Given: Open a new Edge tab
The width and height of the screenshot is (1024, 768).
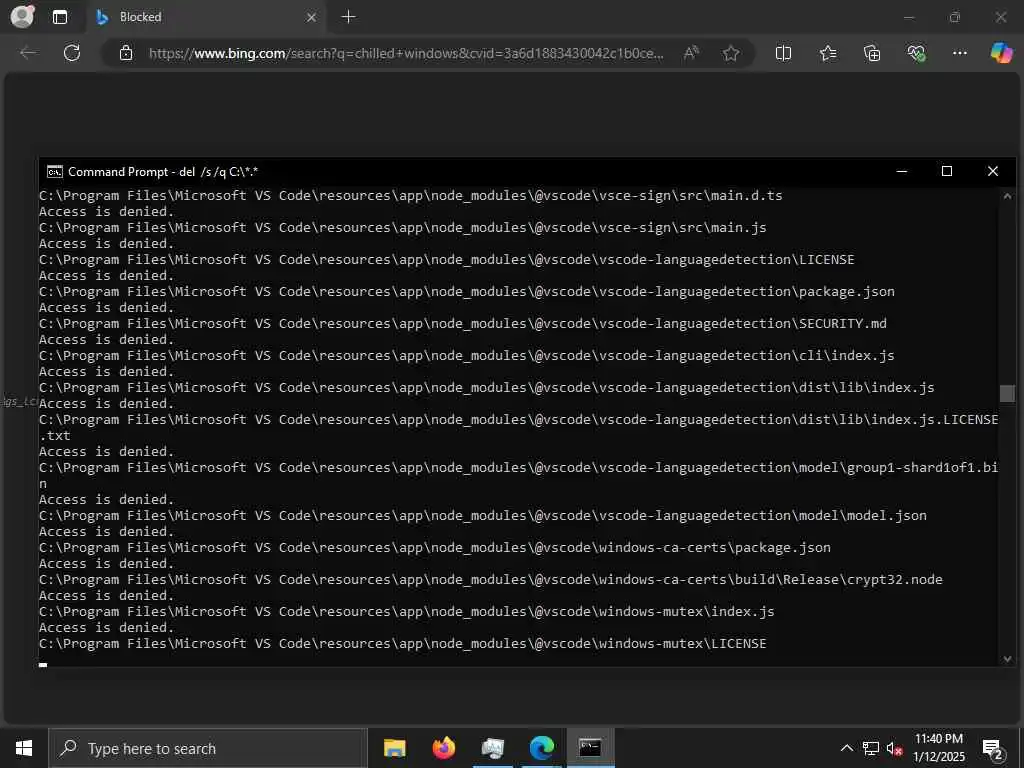Looking at the screenshot, I should coord(349,17).
